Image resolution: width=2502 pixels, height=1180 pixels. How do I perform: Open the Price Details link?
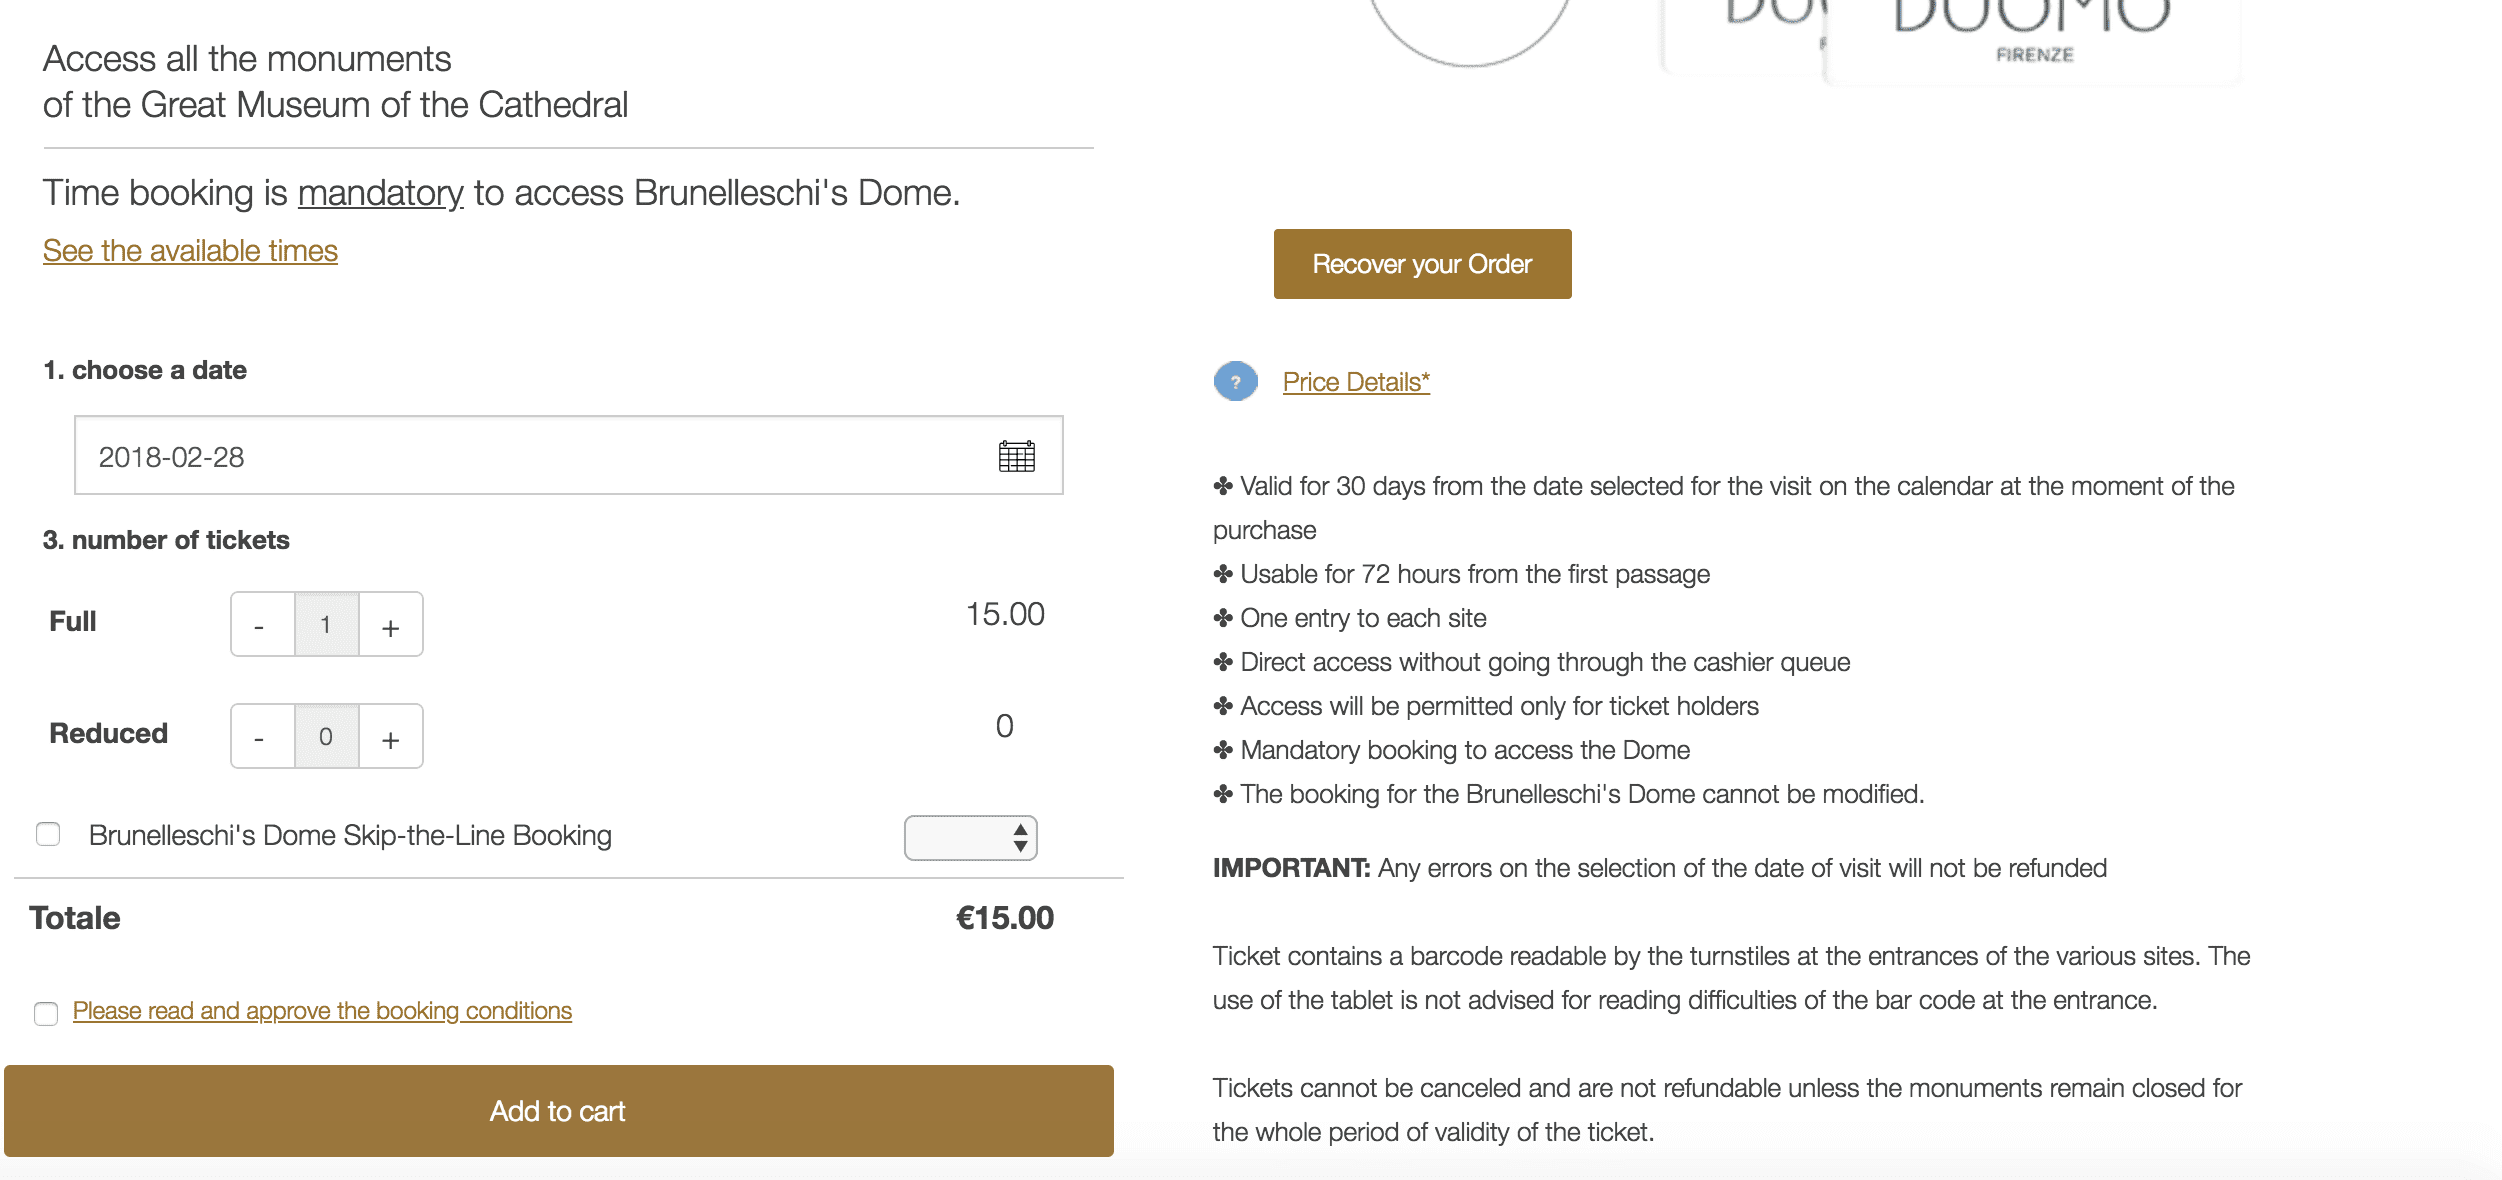[1356, 382]
